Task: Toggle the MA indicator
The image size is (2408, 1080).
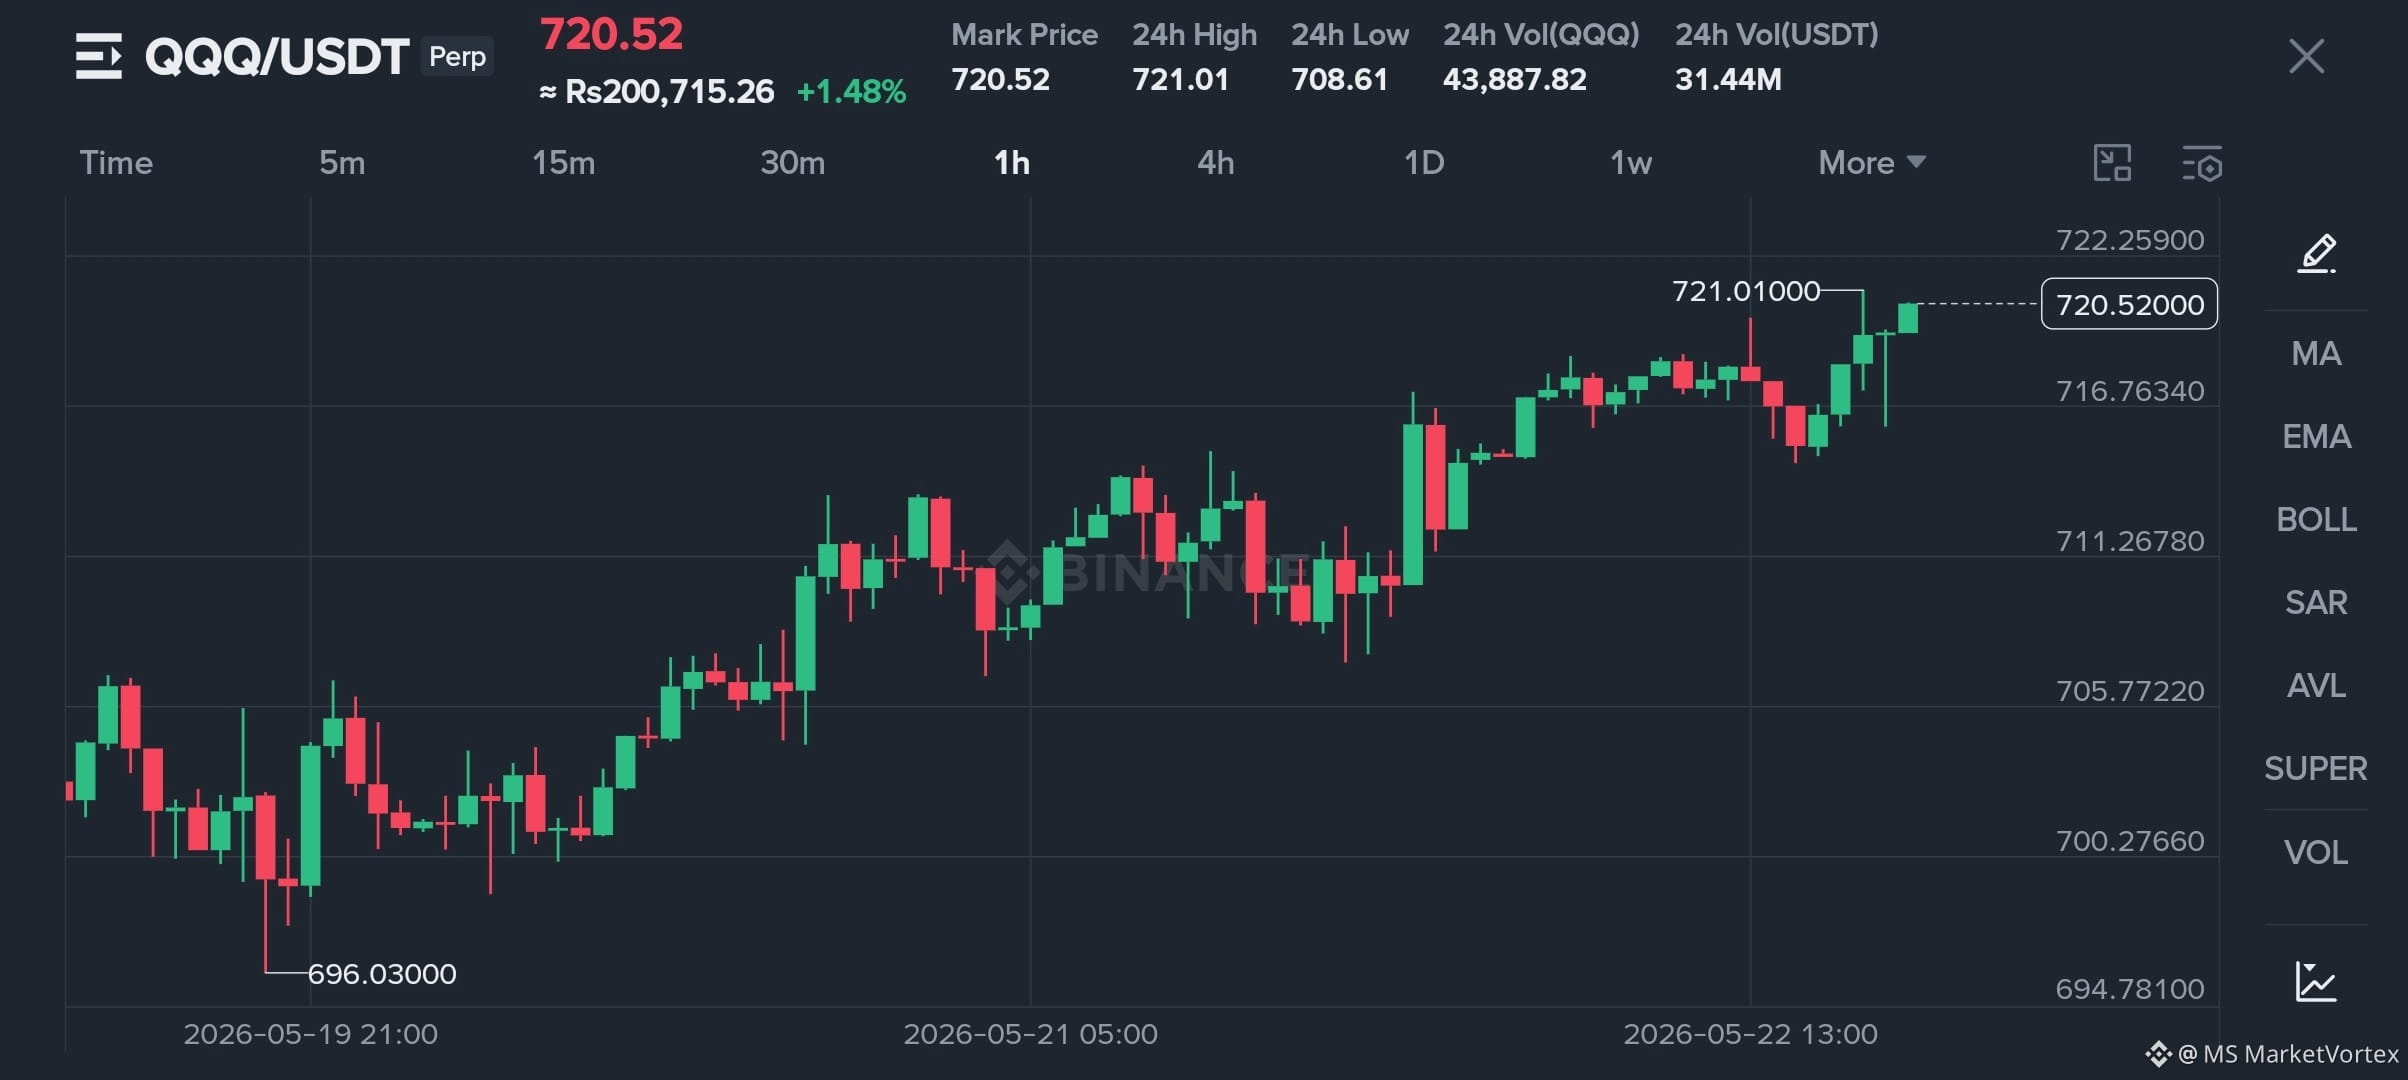Action: tap(2316, 353)
